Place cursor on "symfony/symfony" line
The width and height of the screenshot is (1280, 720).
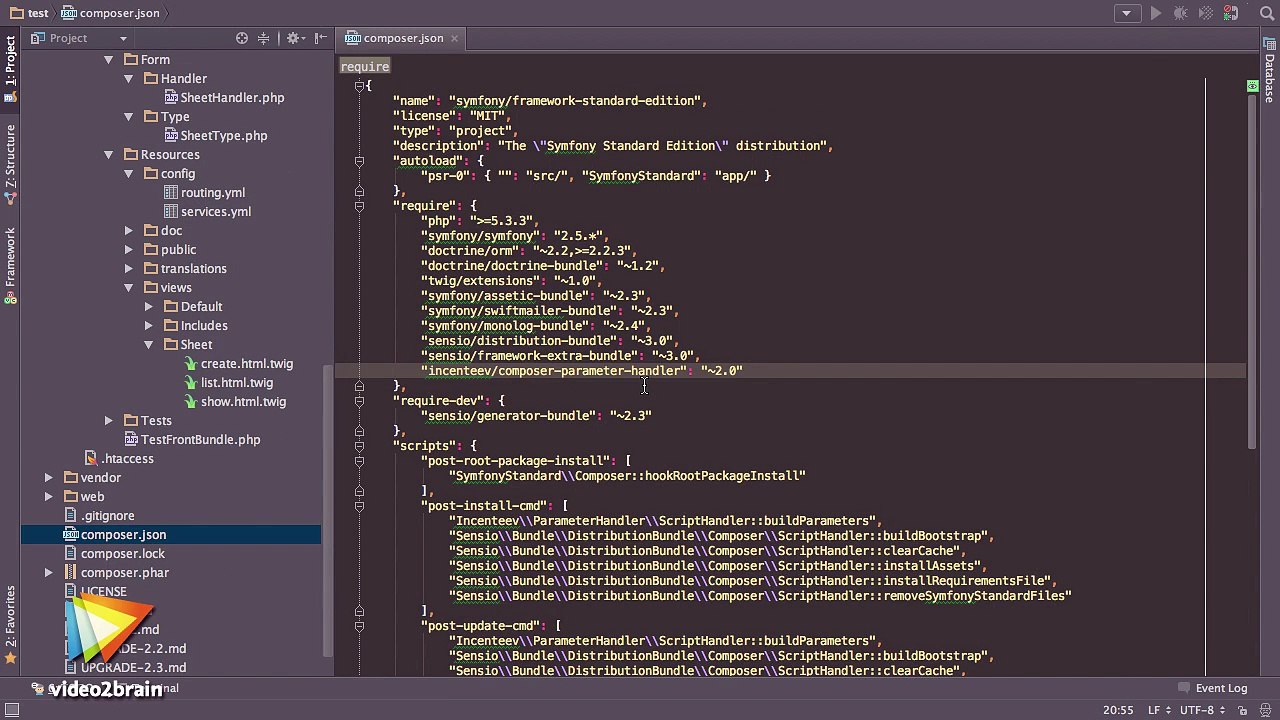coord(514,236)
